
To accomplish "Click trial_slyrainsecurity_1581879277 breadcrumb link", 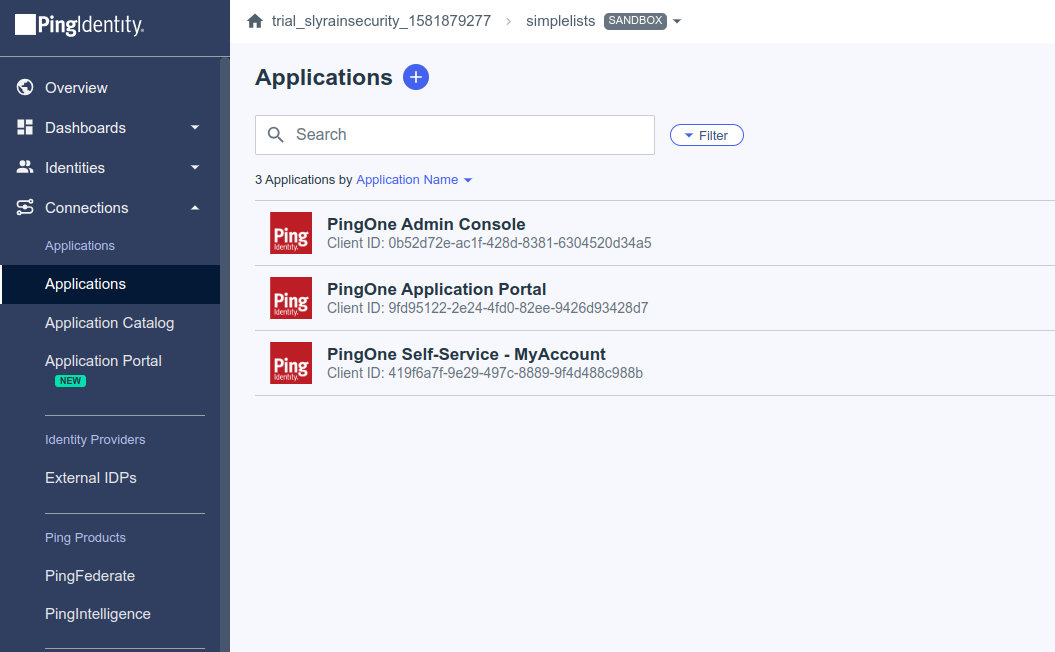I will [381, 21].
